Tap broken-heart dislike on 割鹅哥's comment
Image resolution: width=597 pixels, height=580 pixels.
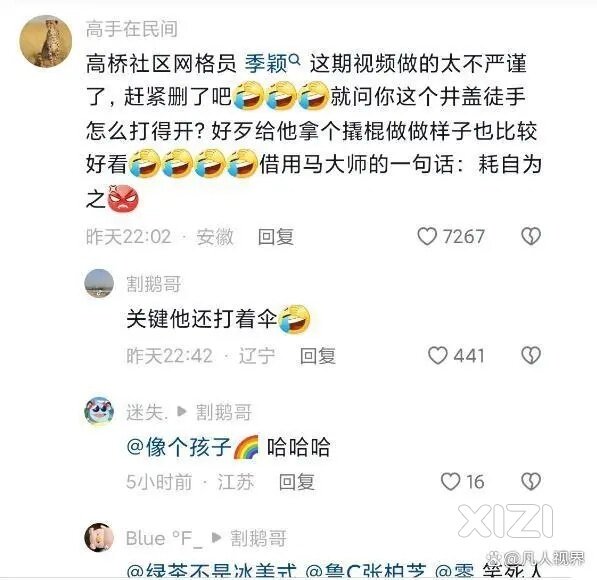pos(531,355)
